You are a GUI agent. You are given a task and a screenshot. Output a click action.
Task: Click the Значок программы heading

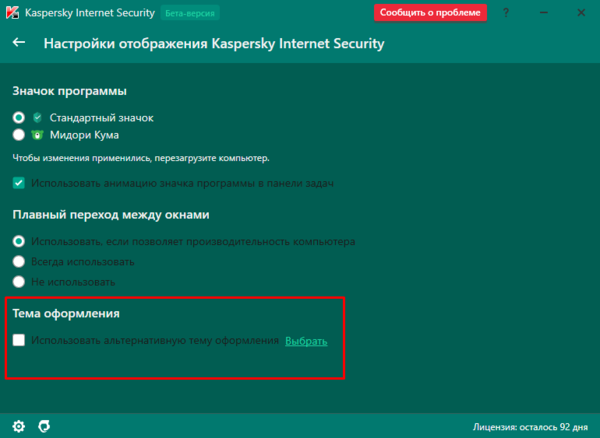(70, 91)
